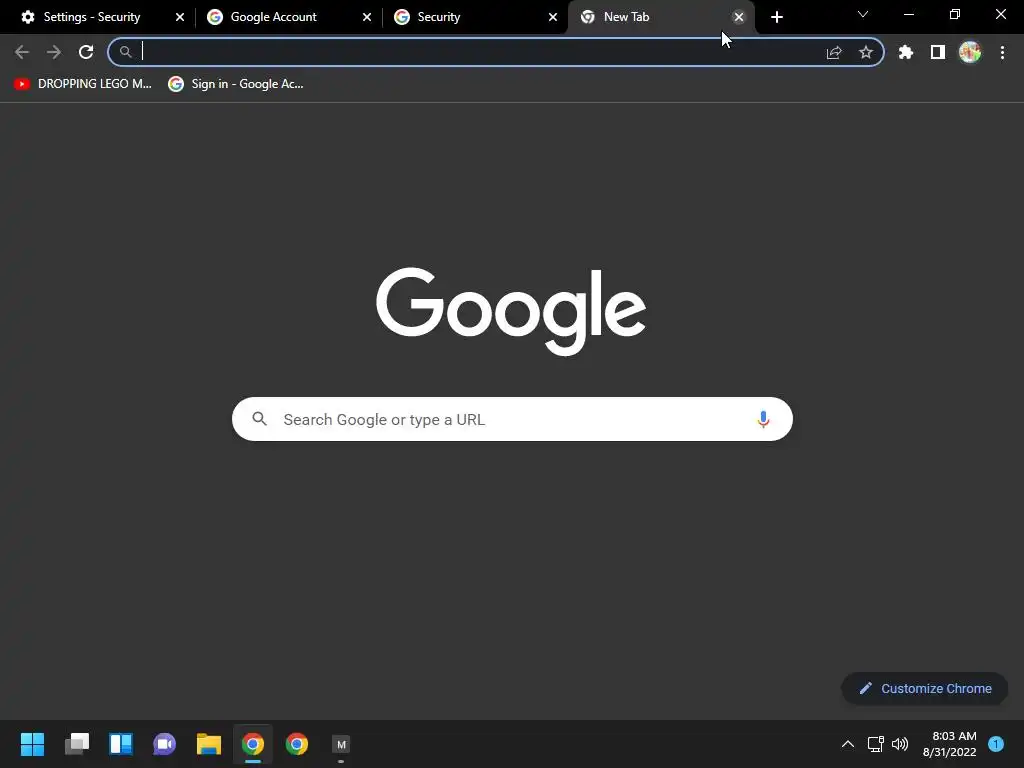This screenshot has width=1024, height=768.
Task: Open the DROPPING LEGO M... bookmark
Action: pyautogui.click(x=83, y=84)
